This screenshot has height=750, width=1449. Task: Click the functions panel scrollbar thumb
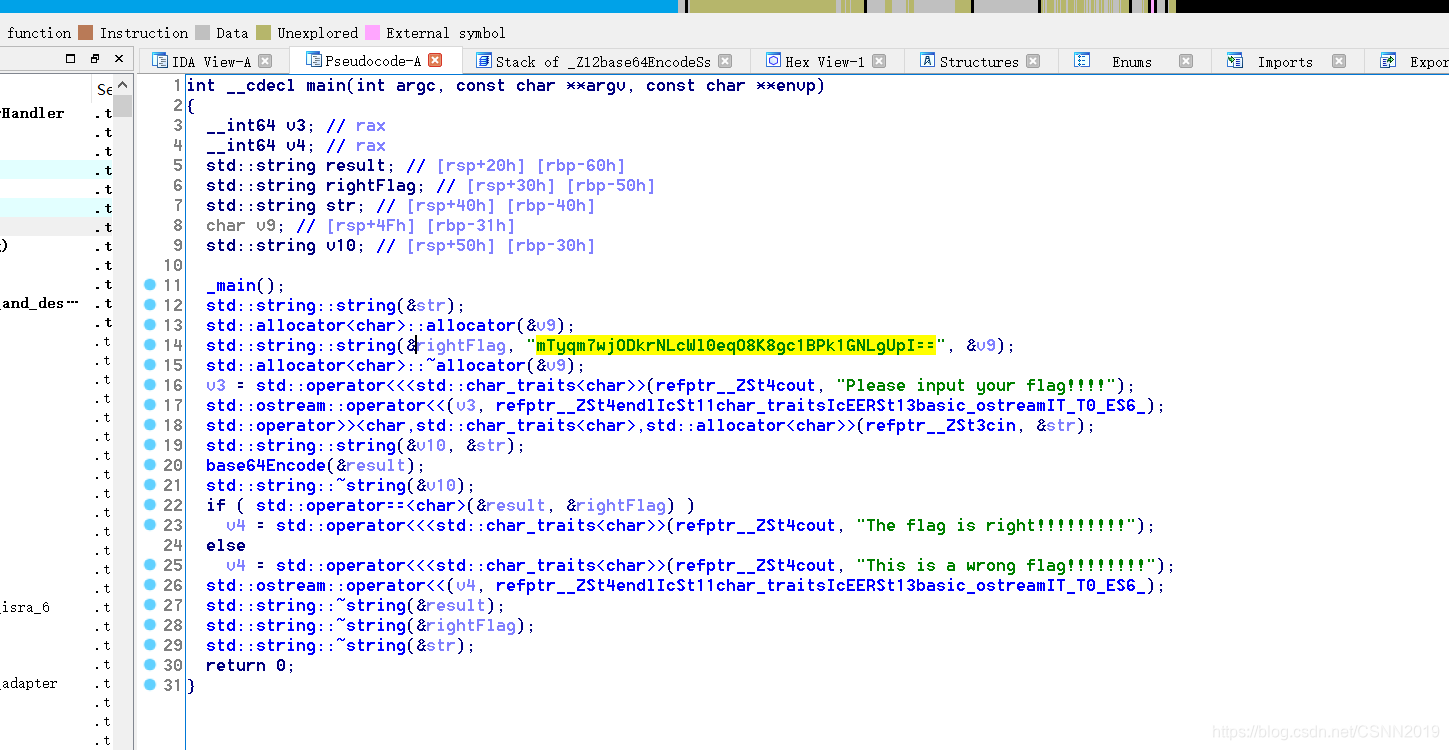coord(122,106)
